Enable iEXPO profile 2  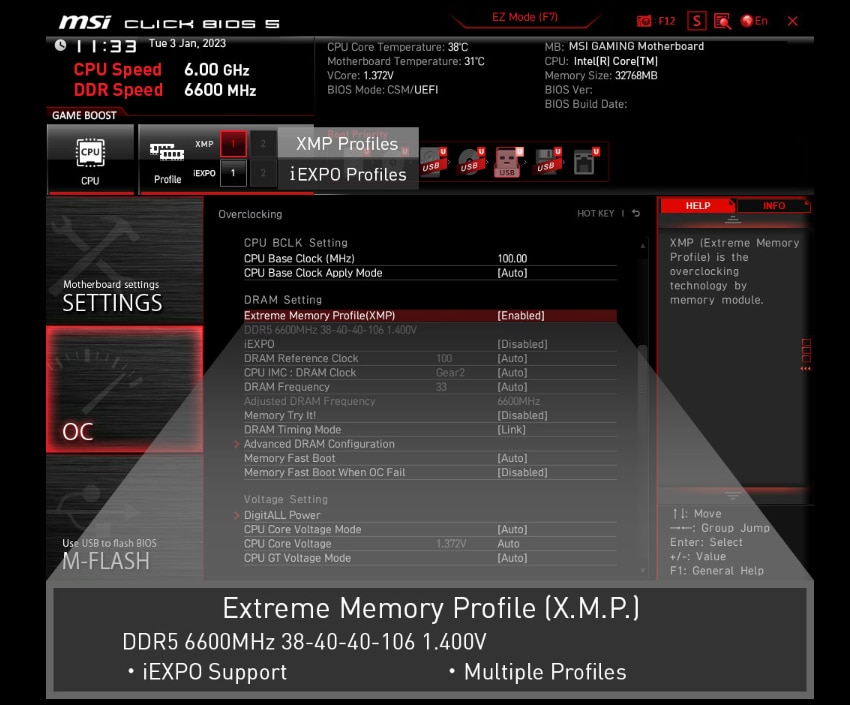pos(263,173)
